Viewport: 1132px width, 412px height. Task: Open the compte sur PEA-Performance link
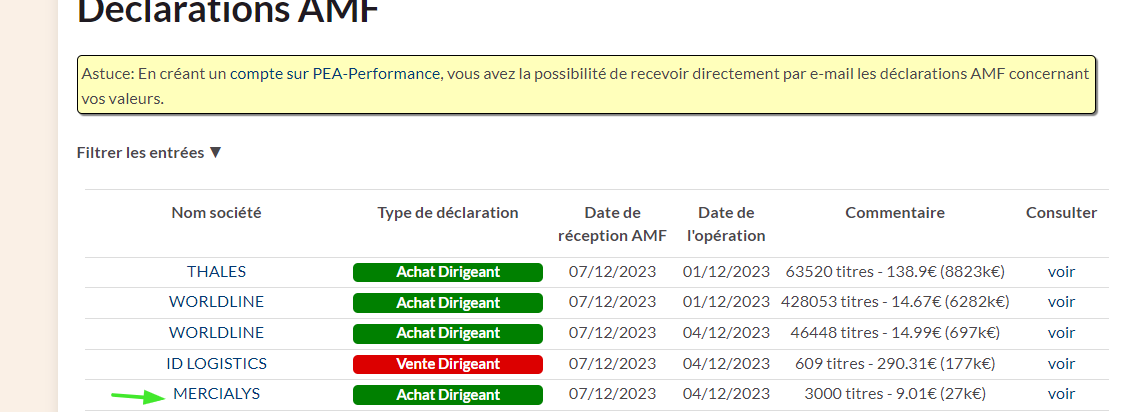tap(335, 73)
